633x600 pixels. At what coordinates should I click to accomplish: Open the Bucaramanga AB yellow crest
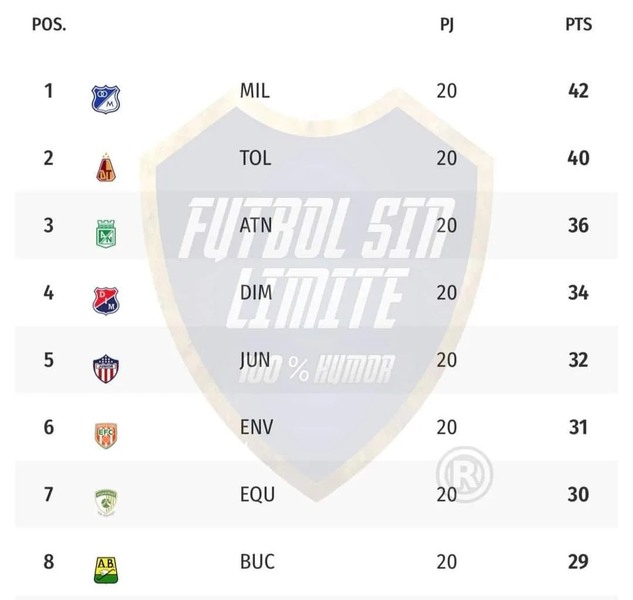click(x=106, y=570)
